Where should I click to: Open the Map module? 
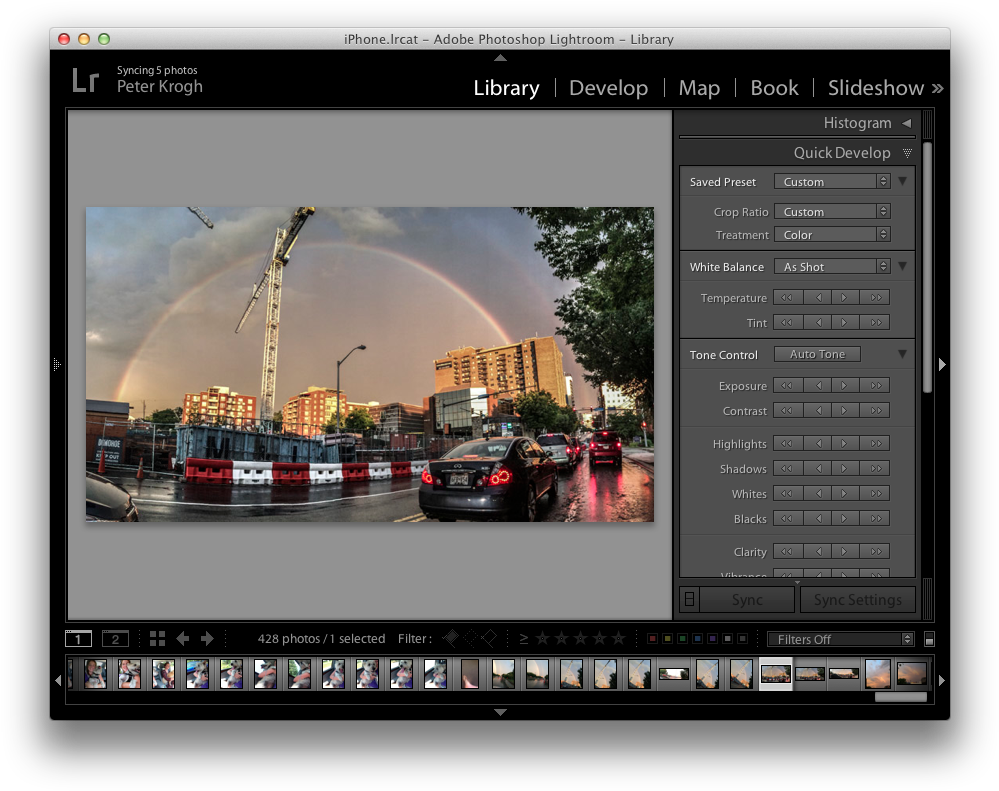699,88
